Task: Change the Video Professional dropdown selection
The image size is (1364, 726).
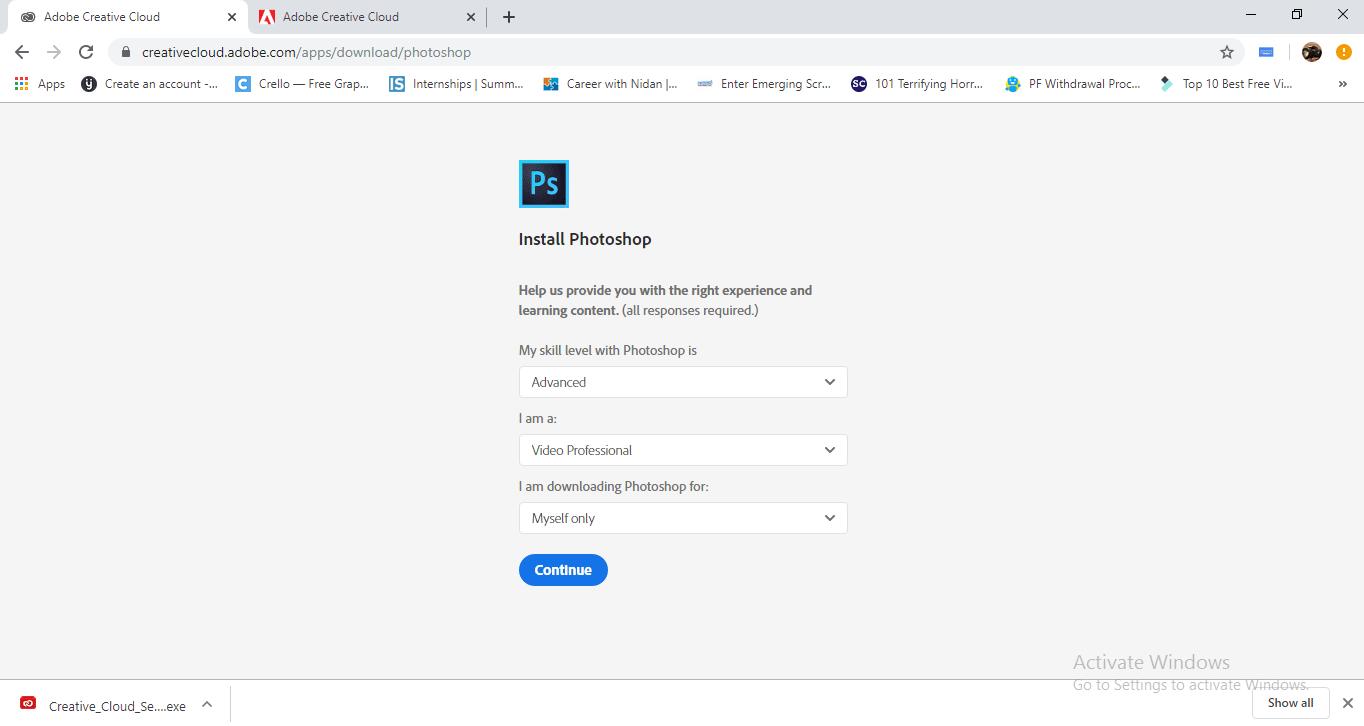Action: pos(683,450)
